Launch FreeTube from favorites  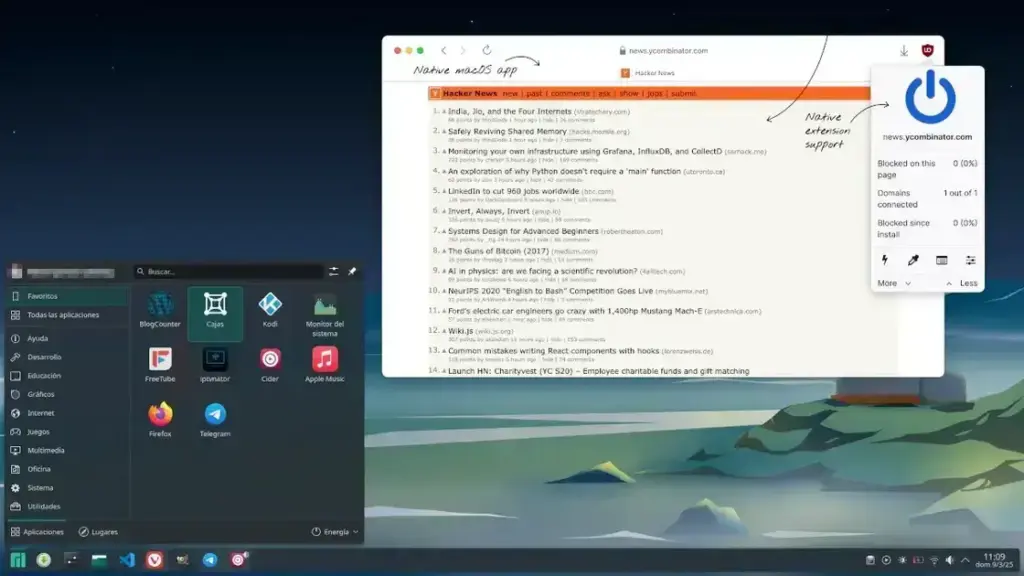(x=160, y=365)
